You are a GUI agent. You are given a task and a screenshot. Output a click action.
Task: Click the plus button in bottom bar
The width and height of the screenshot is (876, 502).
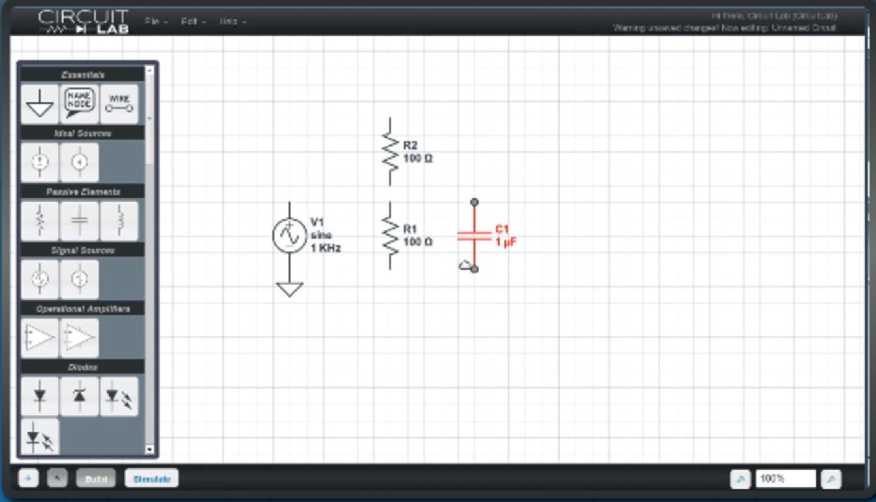point(28,479)
